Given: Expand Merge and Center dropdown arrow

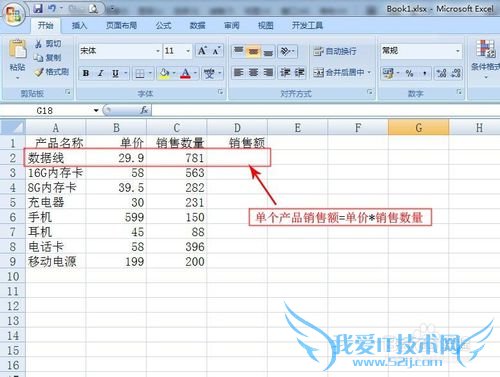Looking at the screenshot, I should (369, 72).
